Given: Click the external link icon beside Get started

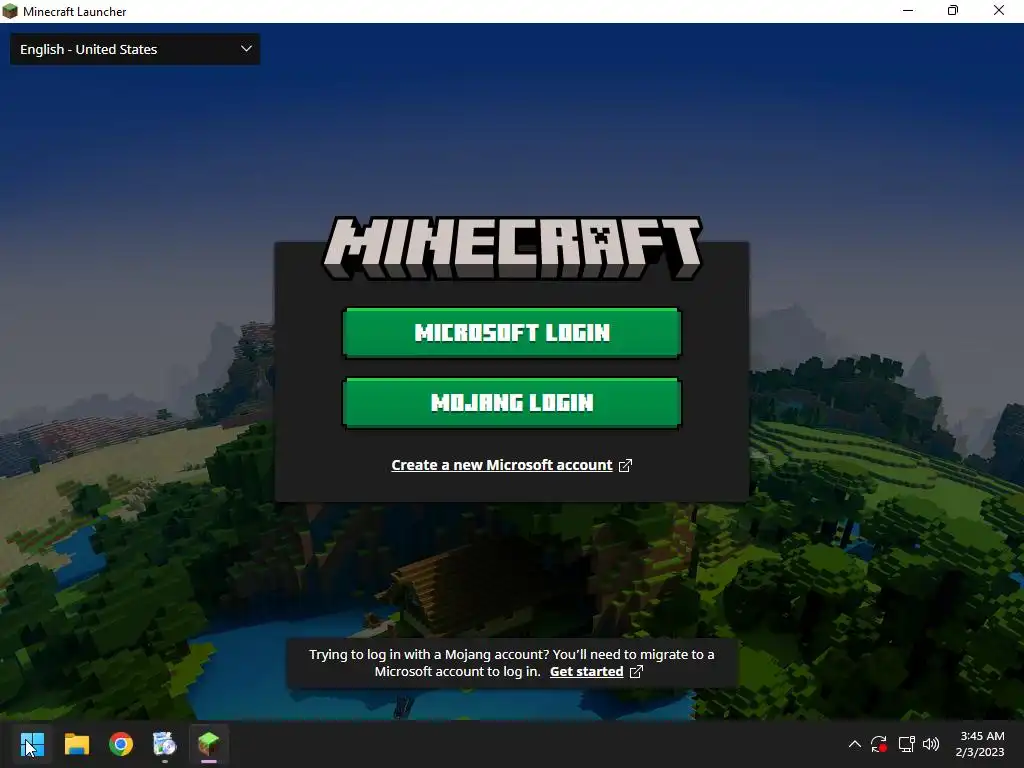Looking at the screenshot, I should click(x=636, y=671).
